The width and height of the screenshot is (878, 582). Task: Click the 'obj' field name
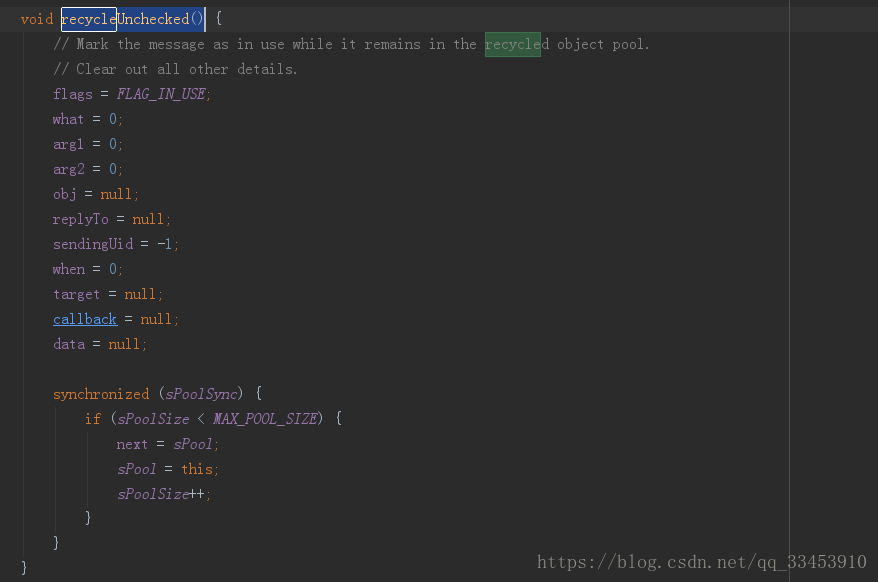pyautogui.click(x=64, y=194)
